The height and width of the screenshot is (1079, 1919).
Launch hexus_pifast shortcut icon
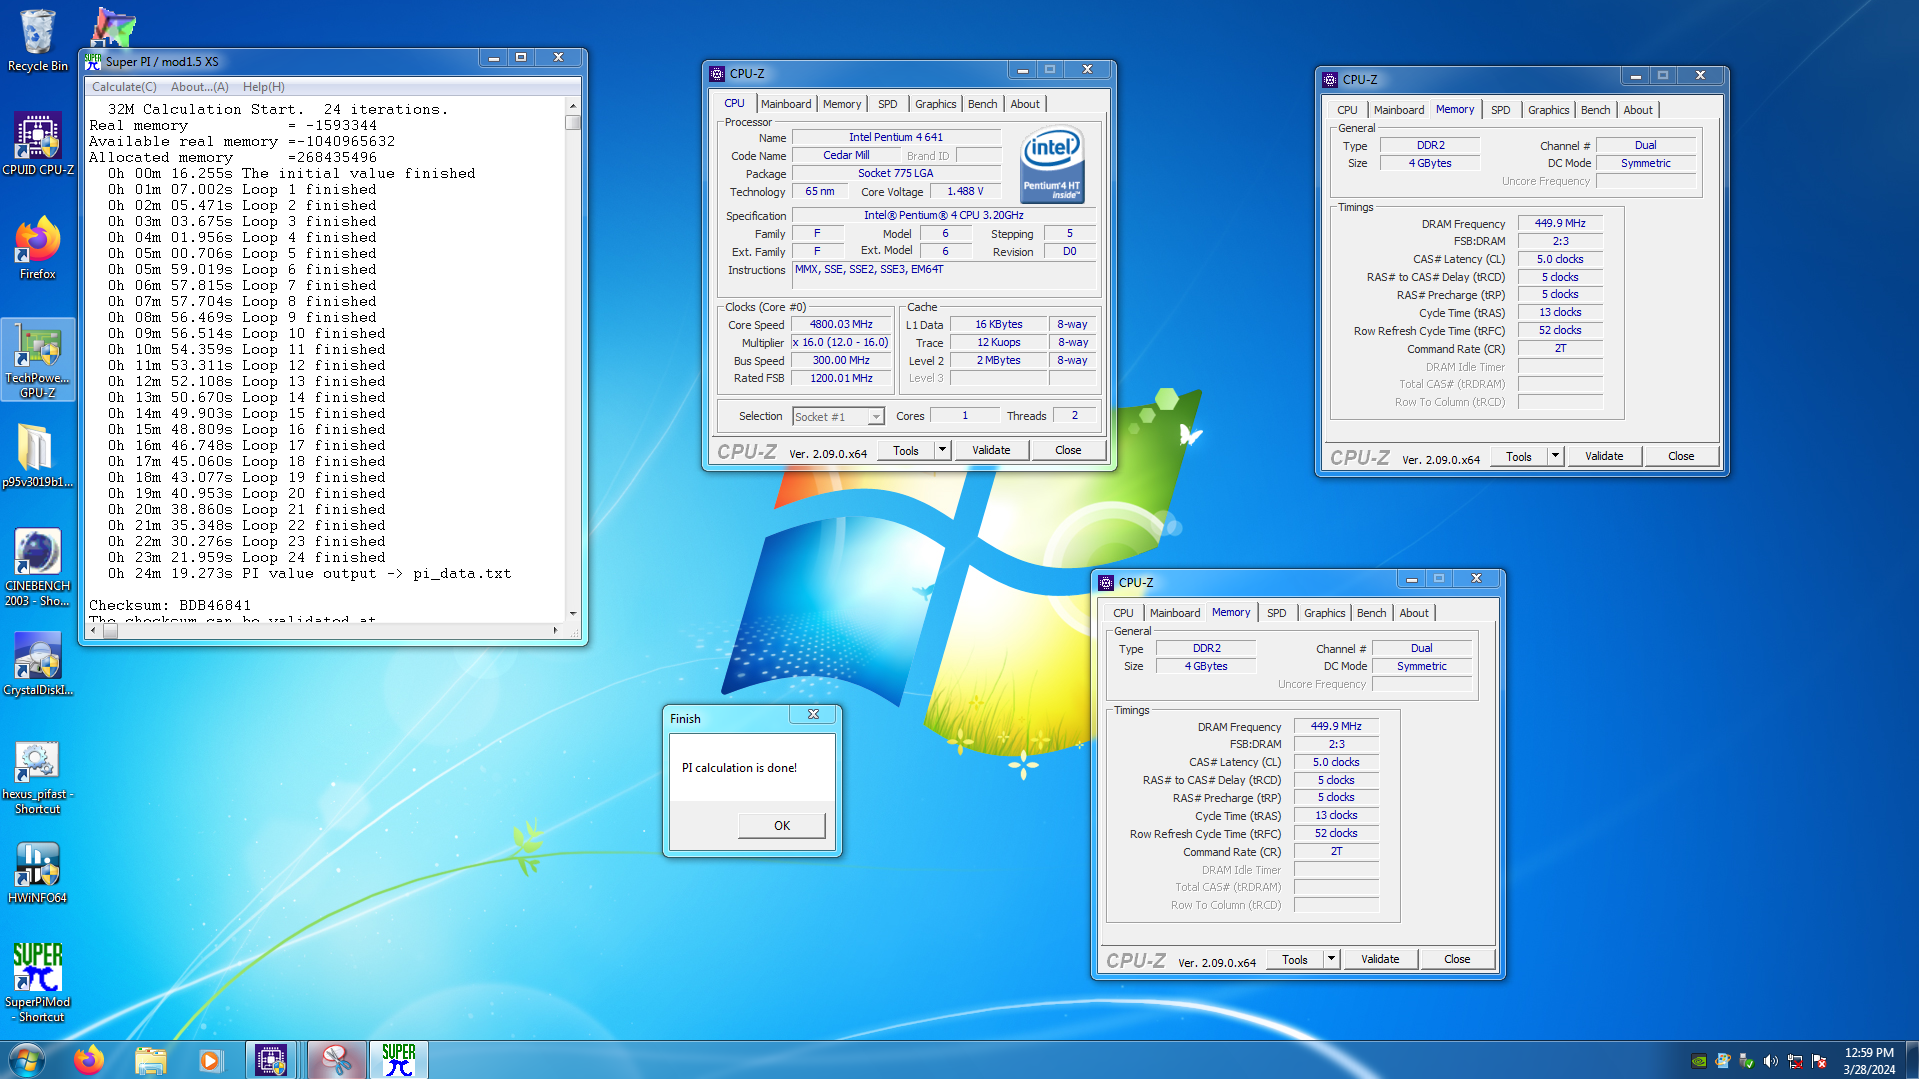pyautogui.click(x=37, y=778)
